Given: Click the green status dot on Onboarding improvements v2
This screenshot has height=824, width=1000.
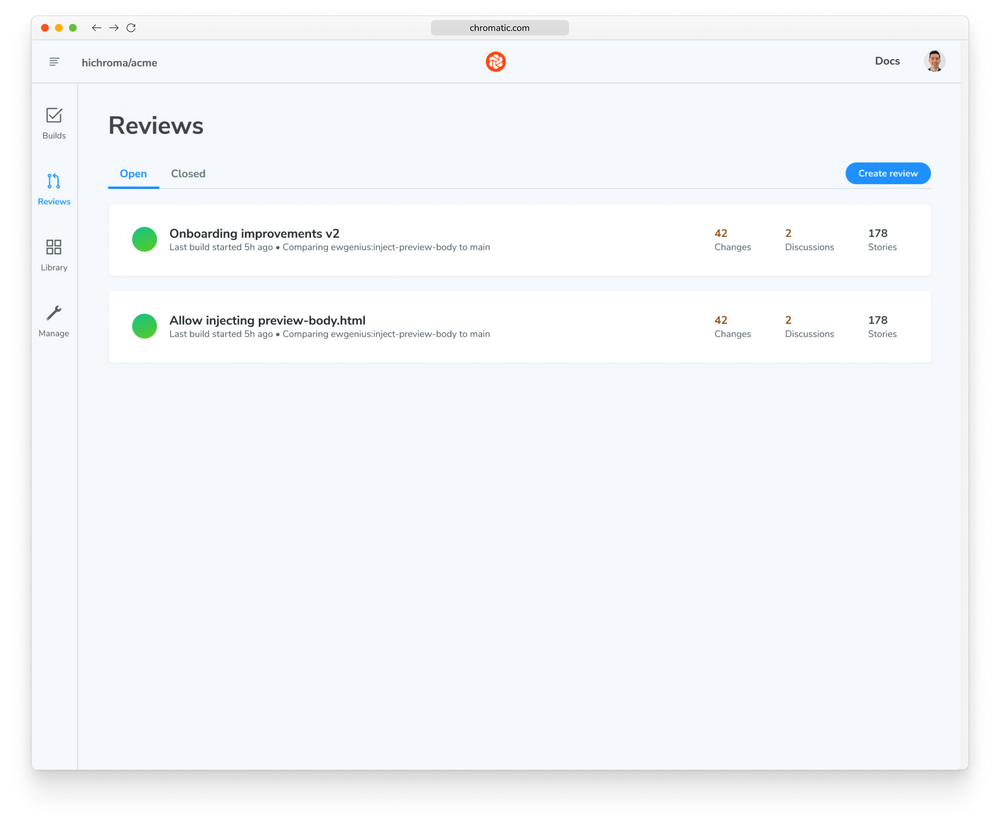Looking at the screenshot, I should [144, 239].
